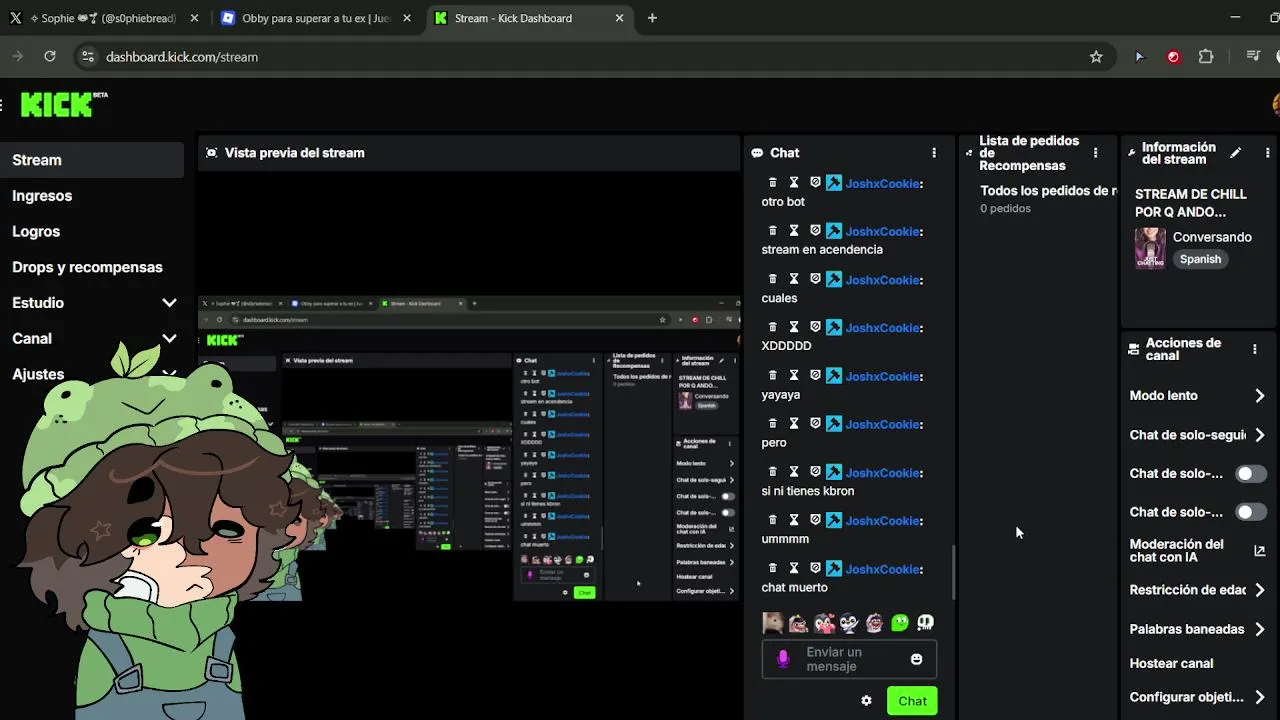This screenshot has width=1280, height=720.
Task: Open Lista de pedidos panel options menu
Action: coord(1095,153)
